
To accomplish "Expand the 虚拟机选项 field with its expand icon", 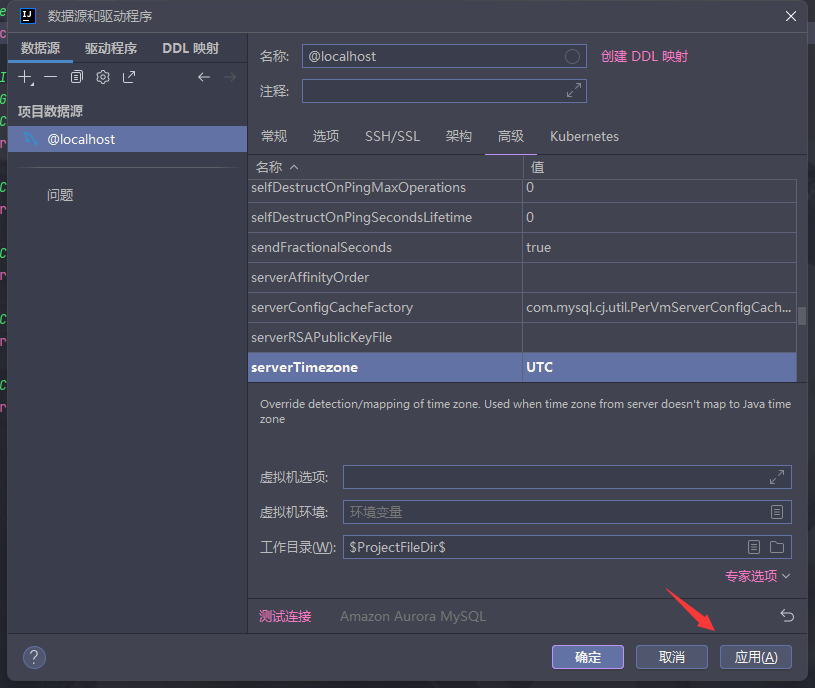I will [777, 477].
